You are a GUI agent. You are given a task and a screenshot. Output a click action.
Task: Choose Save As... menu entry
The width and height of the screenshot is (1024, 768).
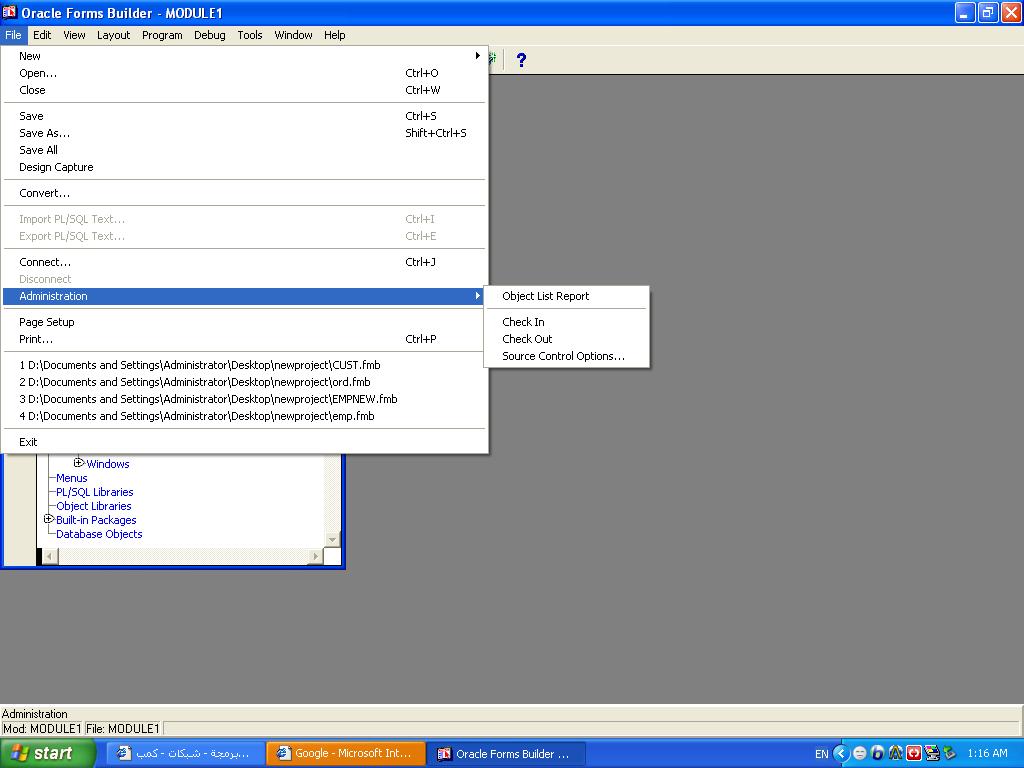coord(245,133)
